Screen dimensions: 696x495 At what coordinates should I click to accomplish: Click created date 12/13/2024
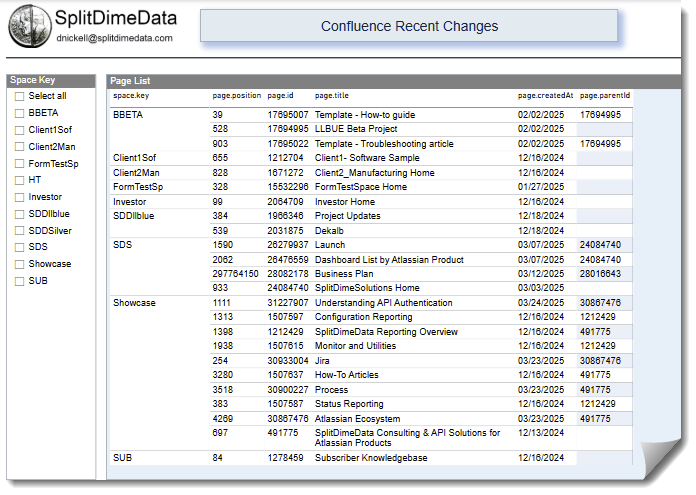pos(541,433)
